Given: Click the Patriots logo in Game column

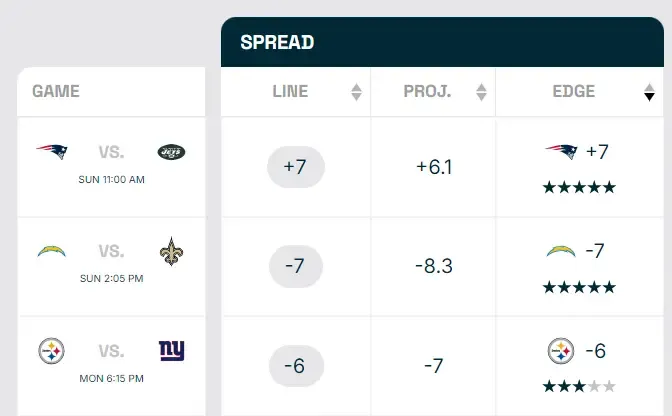Looking at the screenshot, I should tap(52, 152).
